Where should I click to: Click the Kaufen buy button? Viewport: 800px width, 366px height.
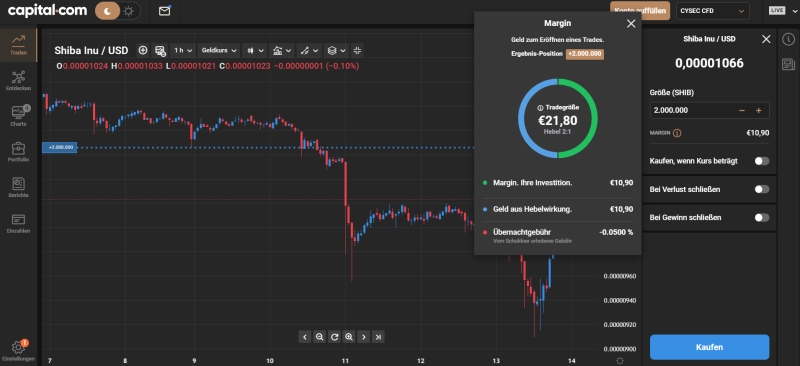point(709,347)
